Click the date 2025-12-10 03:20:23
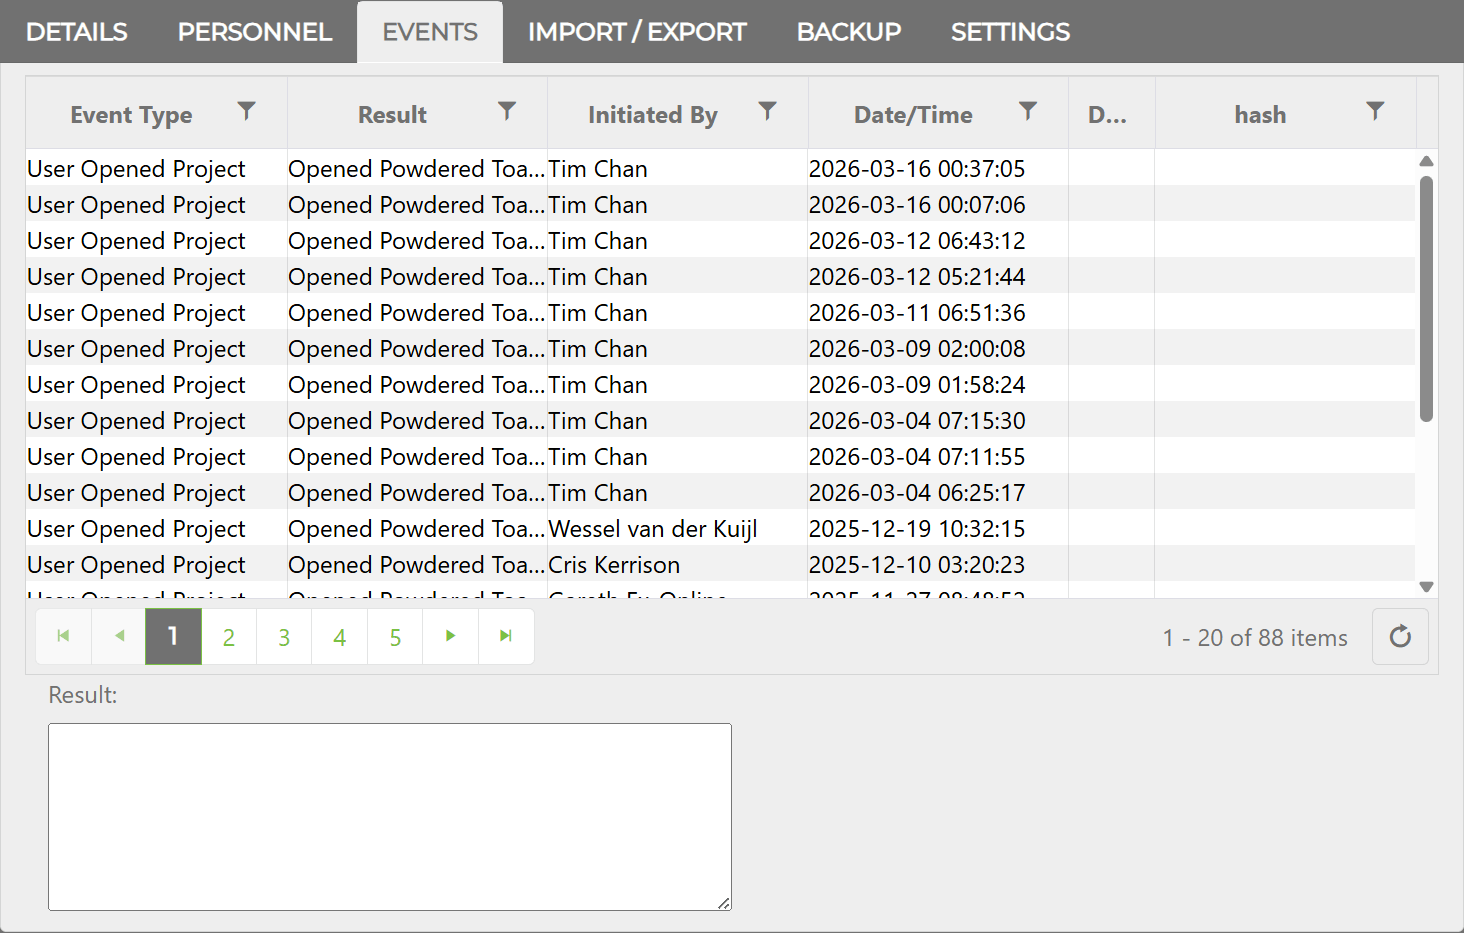This screenshot has width=1464, height=933. click(x=917, y=565)
